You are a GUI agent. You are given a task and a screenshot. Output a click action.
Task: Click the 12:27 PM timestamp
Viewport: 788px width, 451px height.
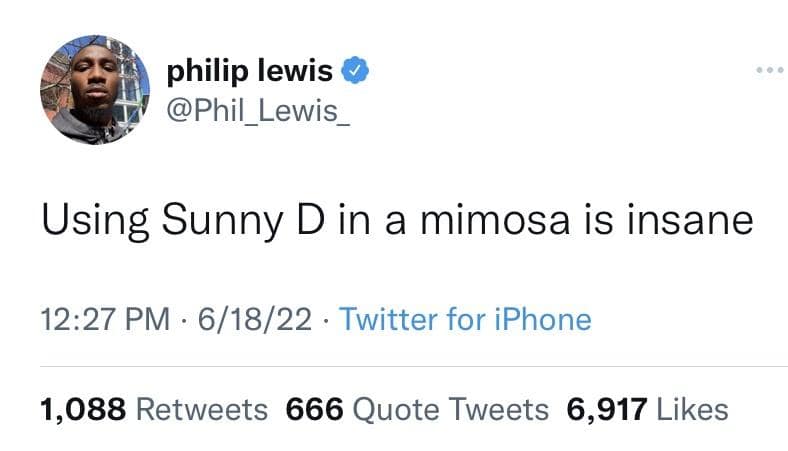(105, 320)
